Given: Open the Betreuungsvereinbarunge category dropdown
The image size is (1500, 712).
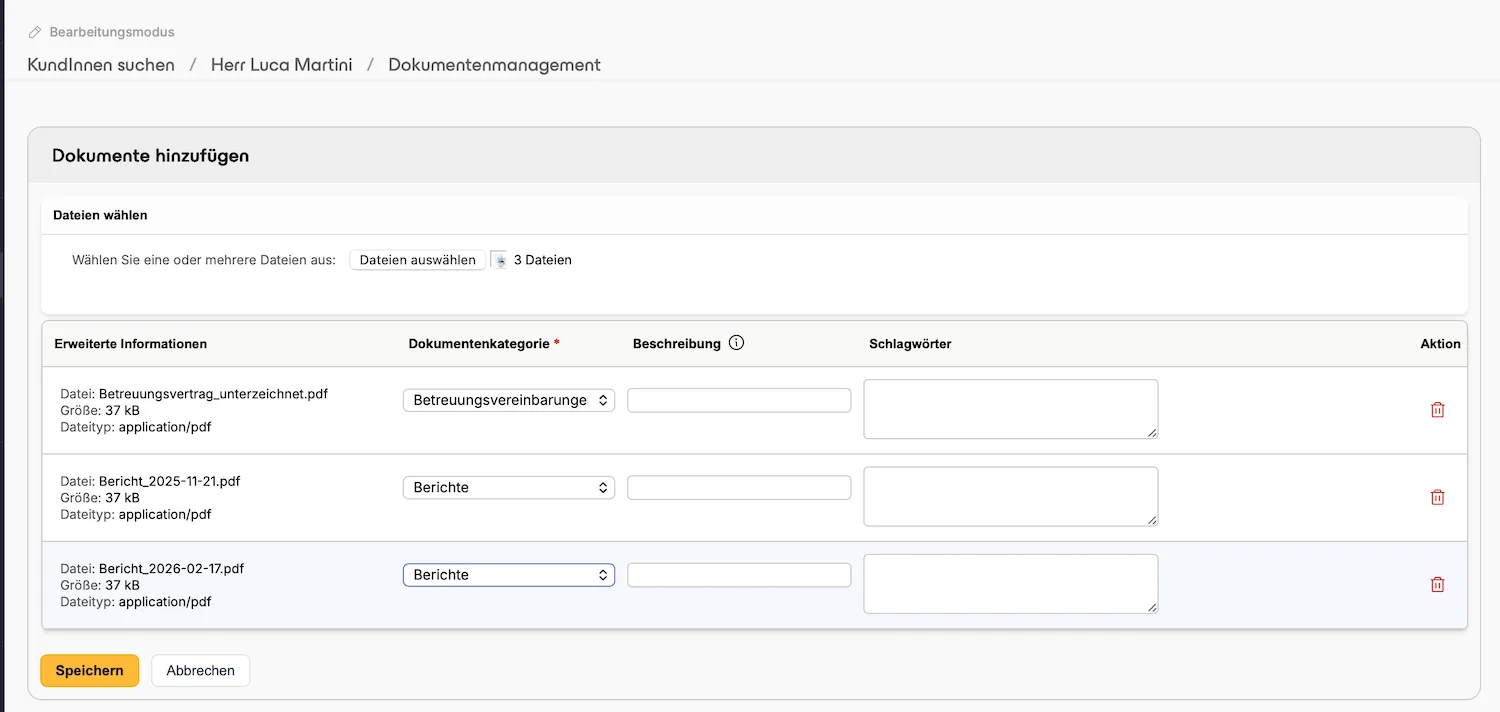Looking at the screenshot, I should click(509, 400).
